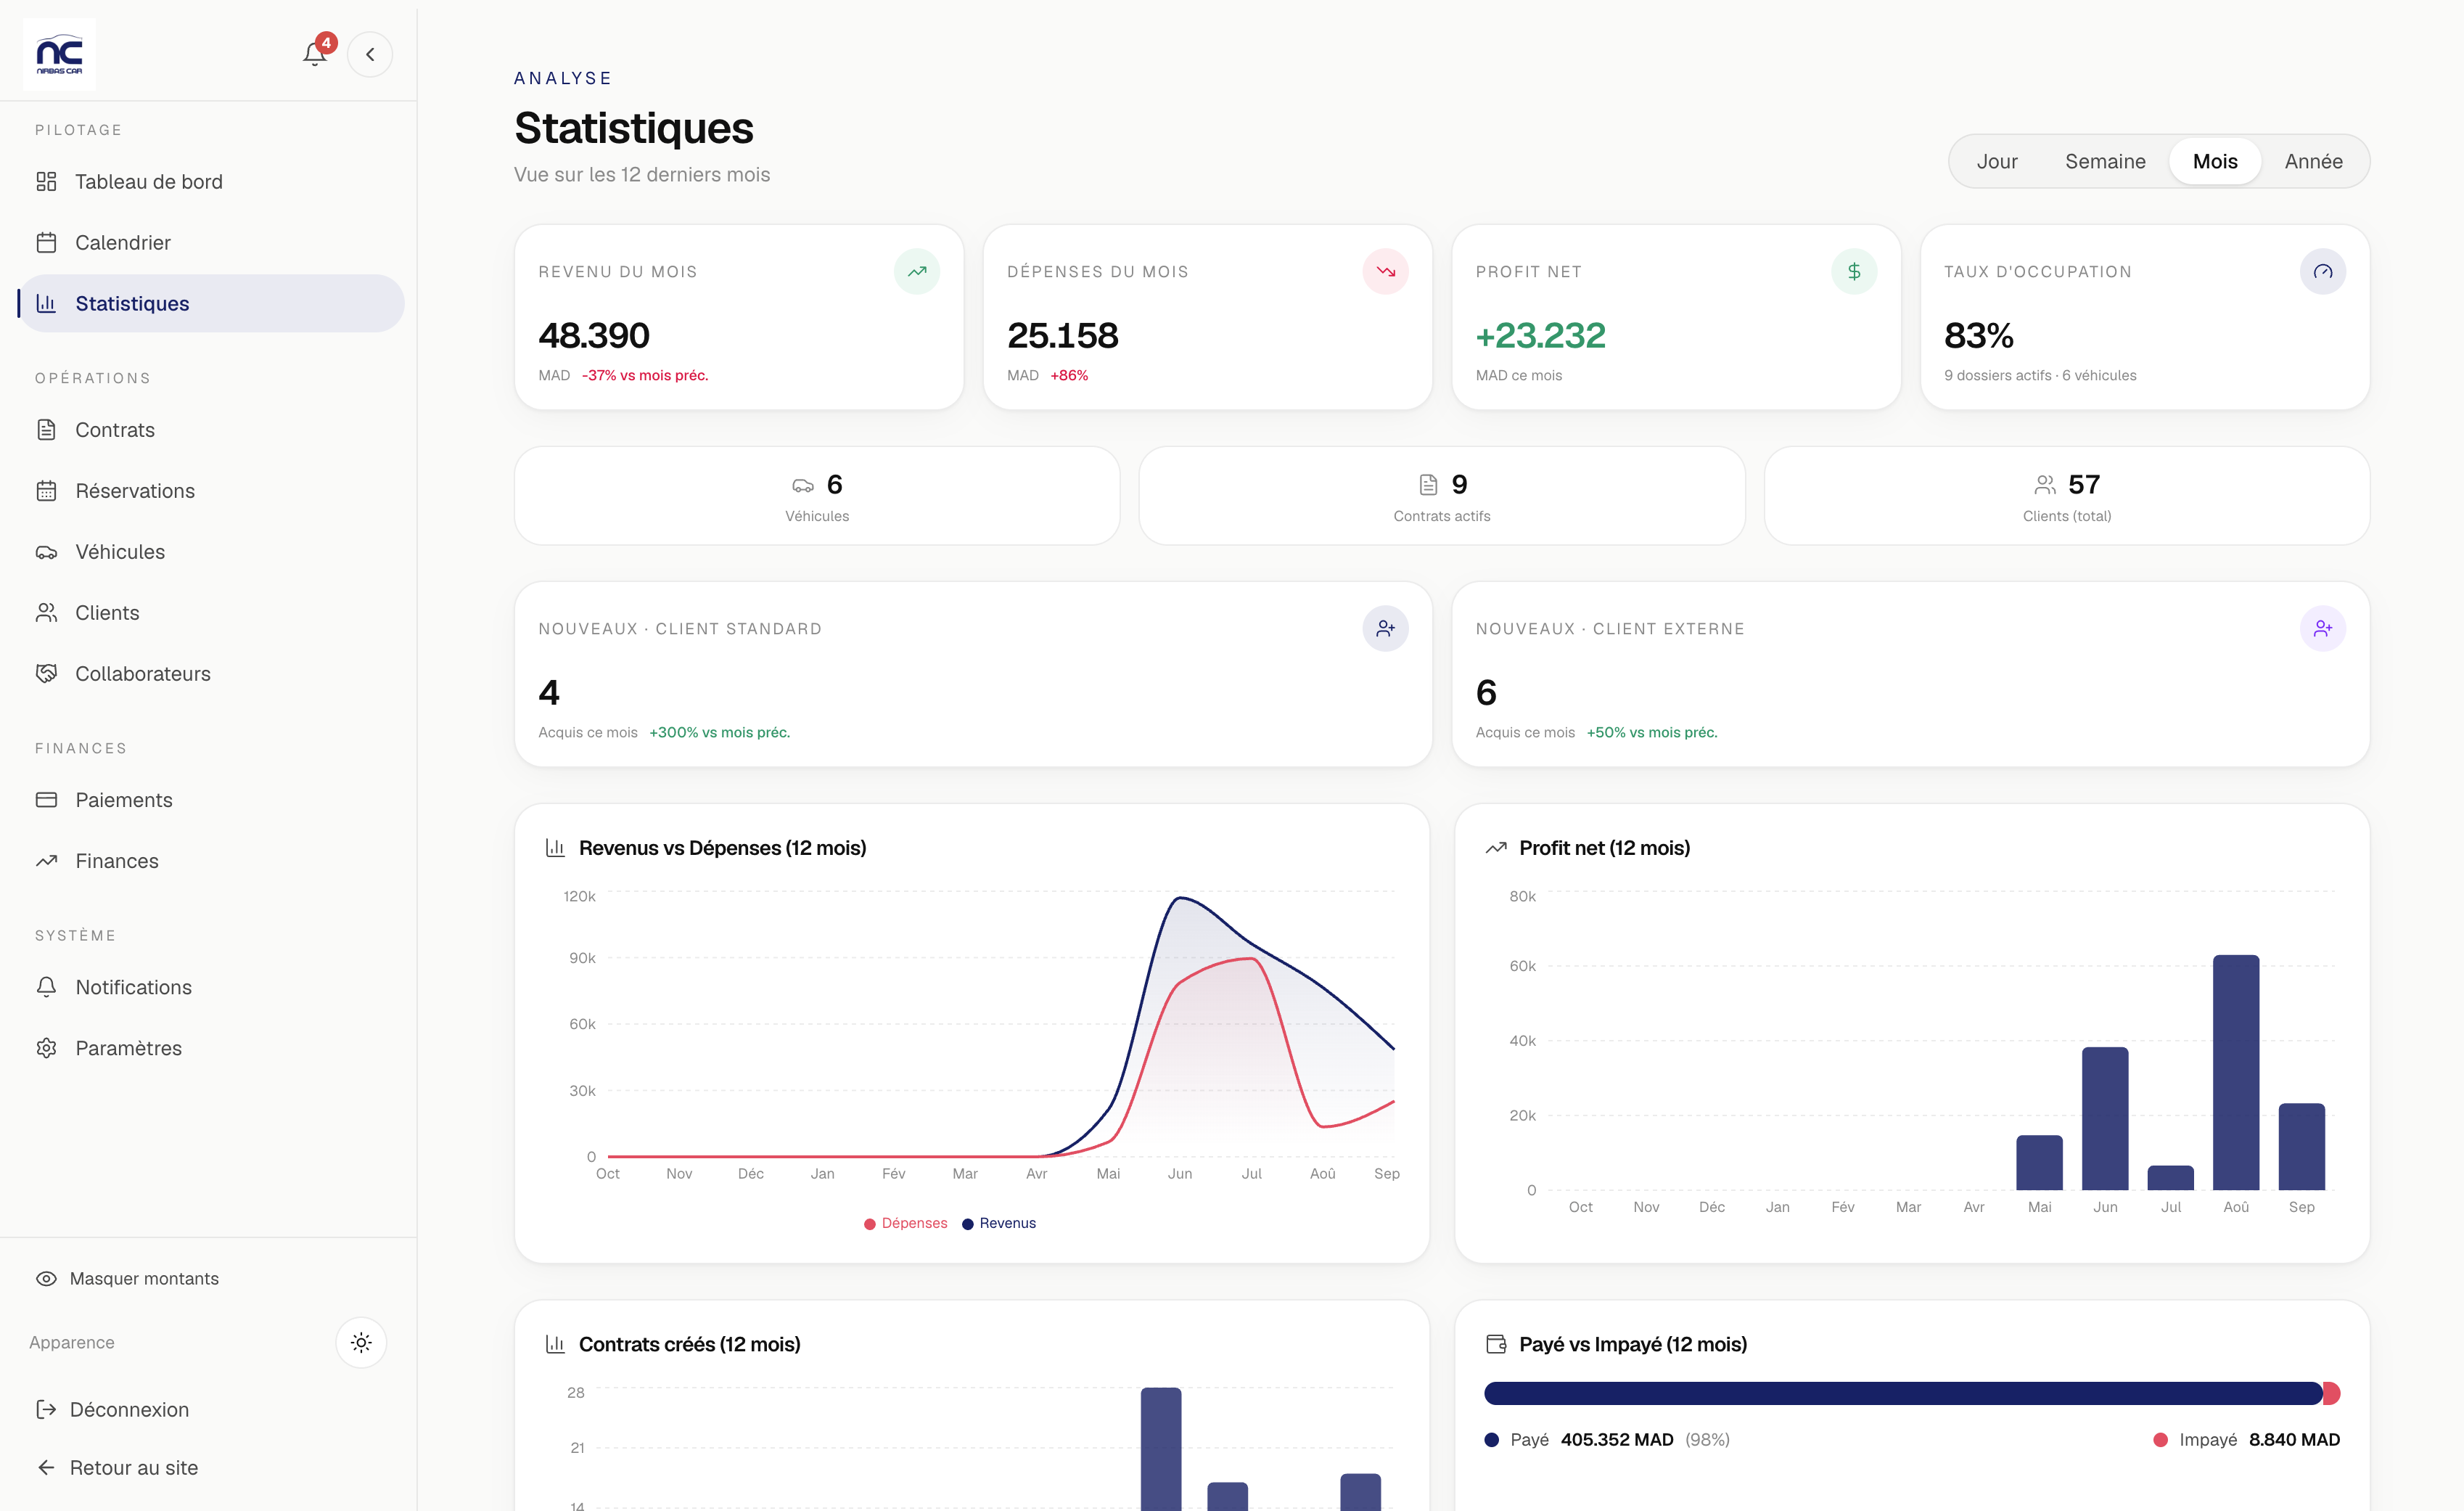Click the navy Payé legend dot
This screenshot has height=1511, width=2464.
point(1492,1441)
